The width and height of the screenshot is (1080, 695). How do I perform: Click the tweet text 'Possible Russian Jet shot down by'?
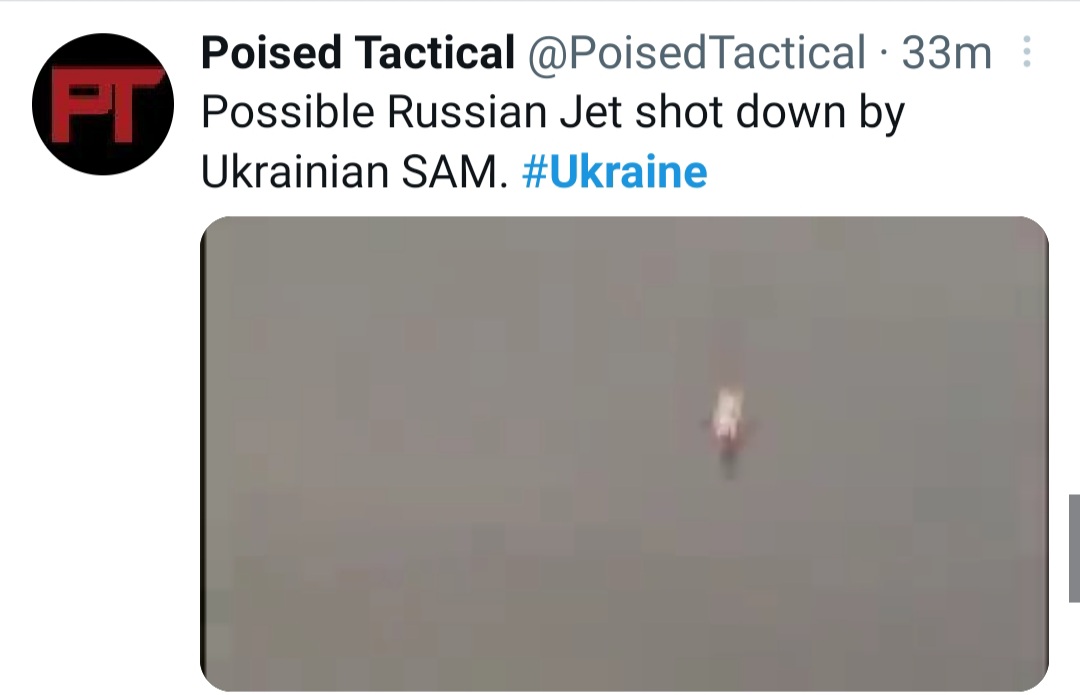coord(553,112)
